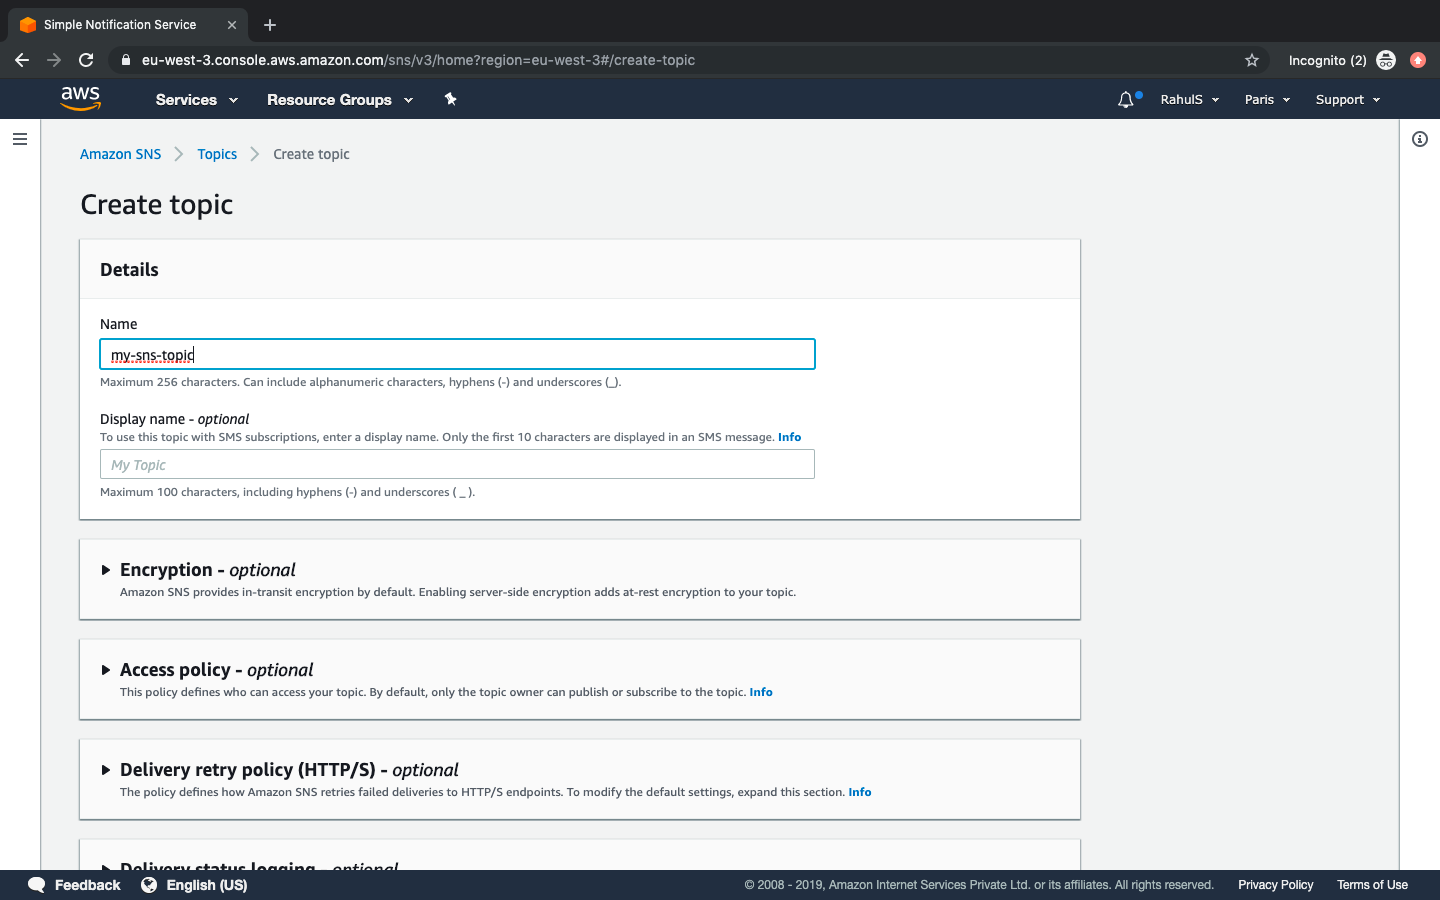Click the padlock icon in the address bar
Image resolution: width=1440 pixels, height=900 pixels.
click(x=125, y=60)
